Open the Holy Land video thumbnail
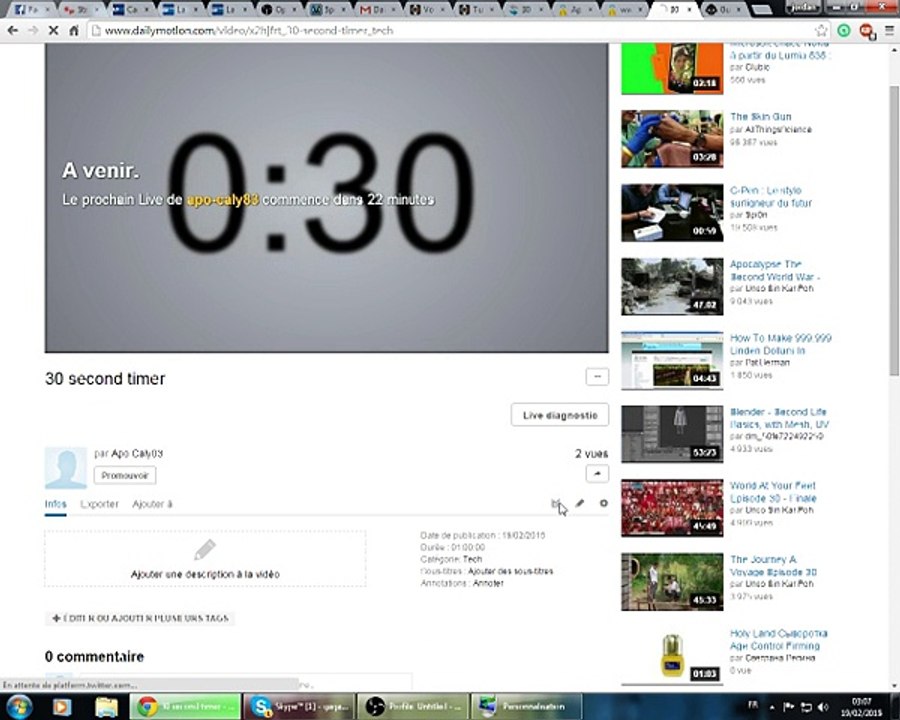900x720 pixels. click(x=672, y=656)
